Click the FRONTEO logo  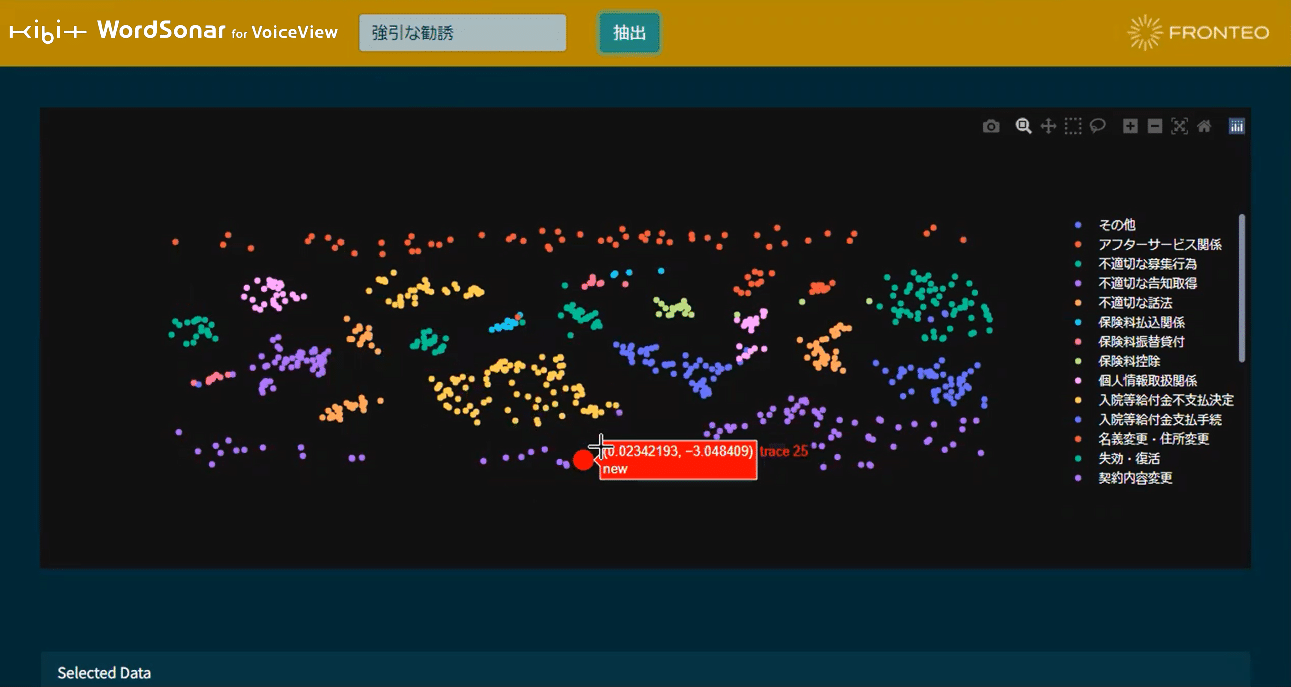pyautogui.click(x=1198, y=32)
